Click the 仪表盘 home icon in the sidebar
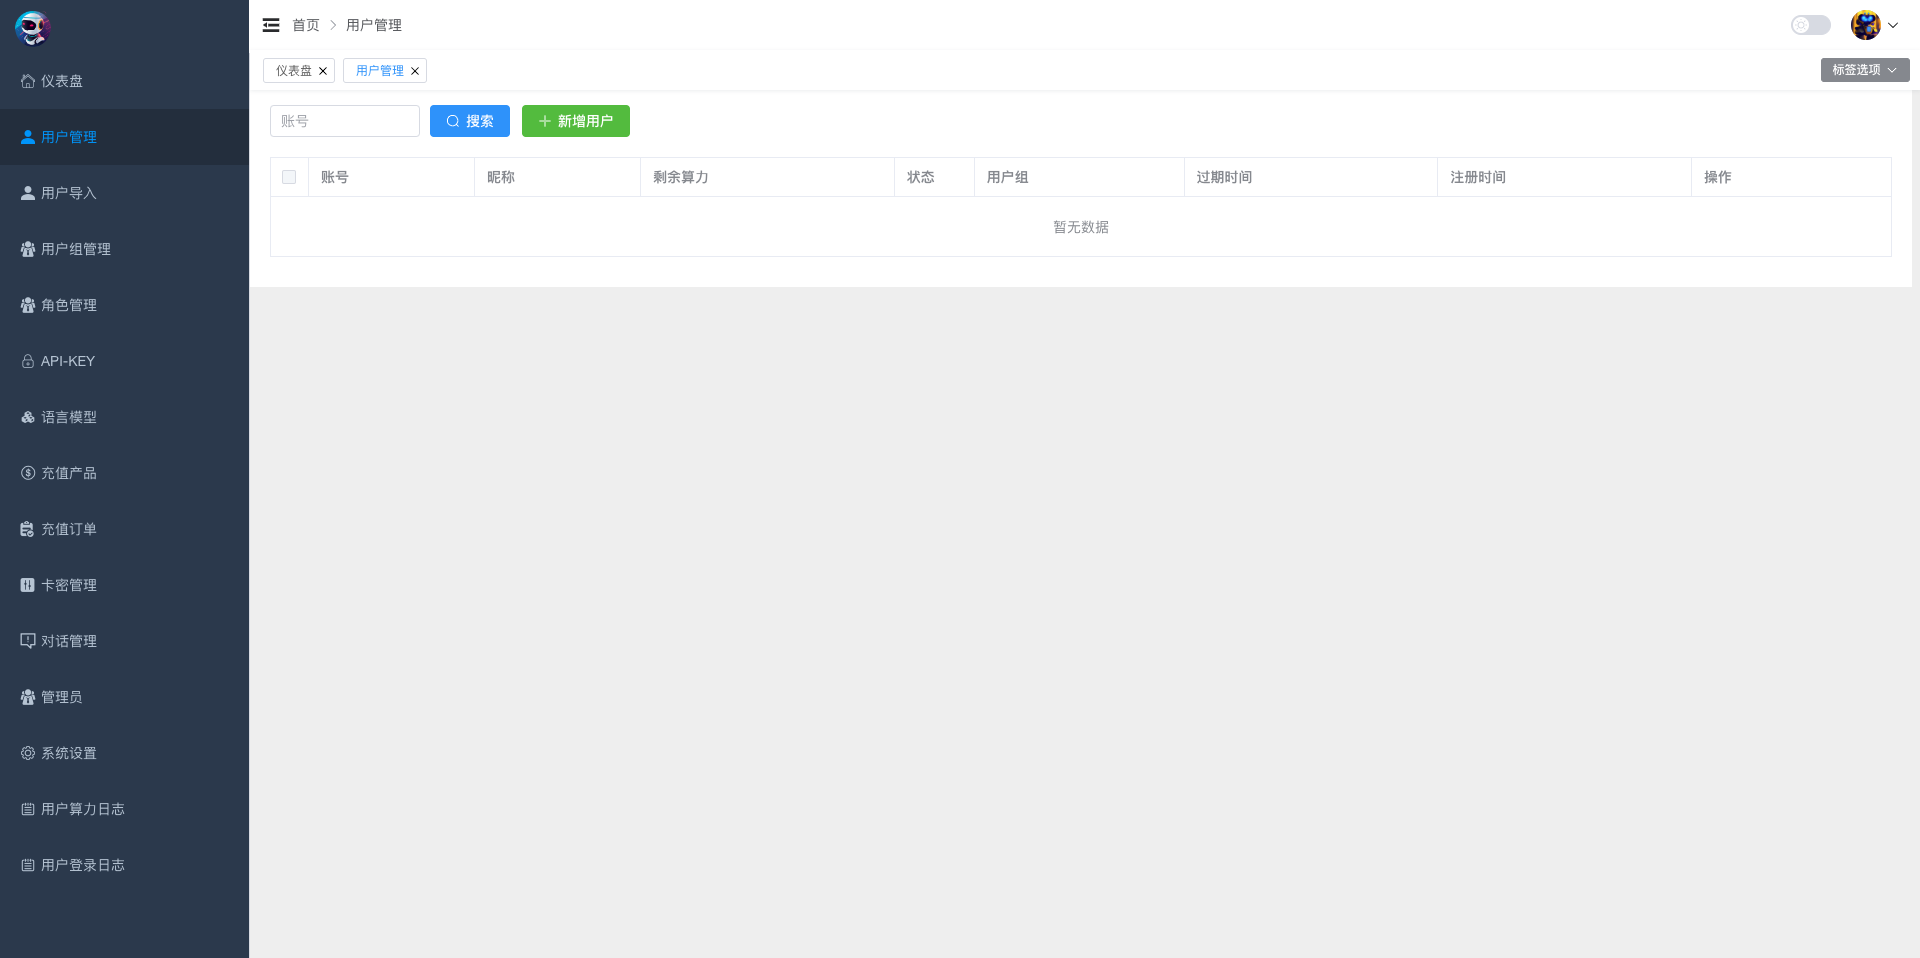1920x958 pixels. [x=28, y=81]
